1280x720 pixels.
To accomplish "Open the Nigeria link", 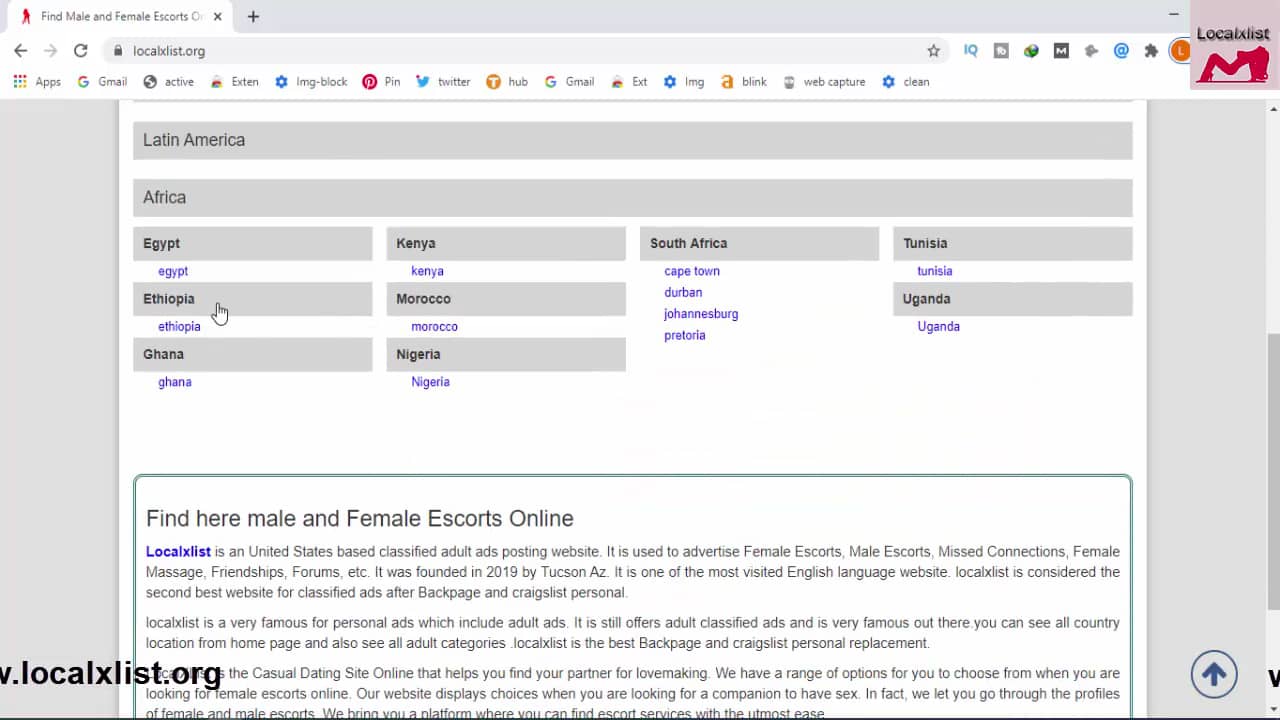I will tap(430, 382).
